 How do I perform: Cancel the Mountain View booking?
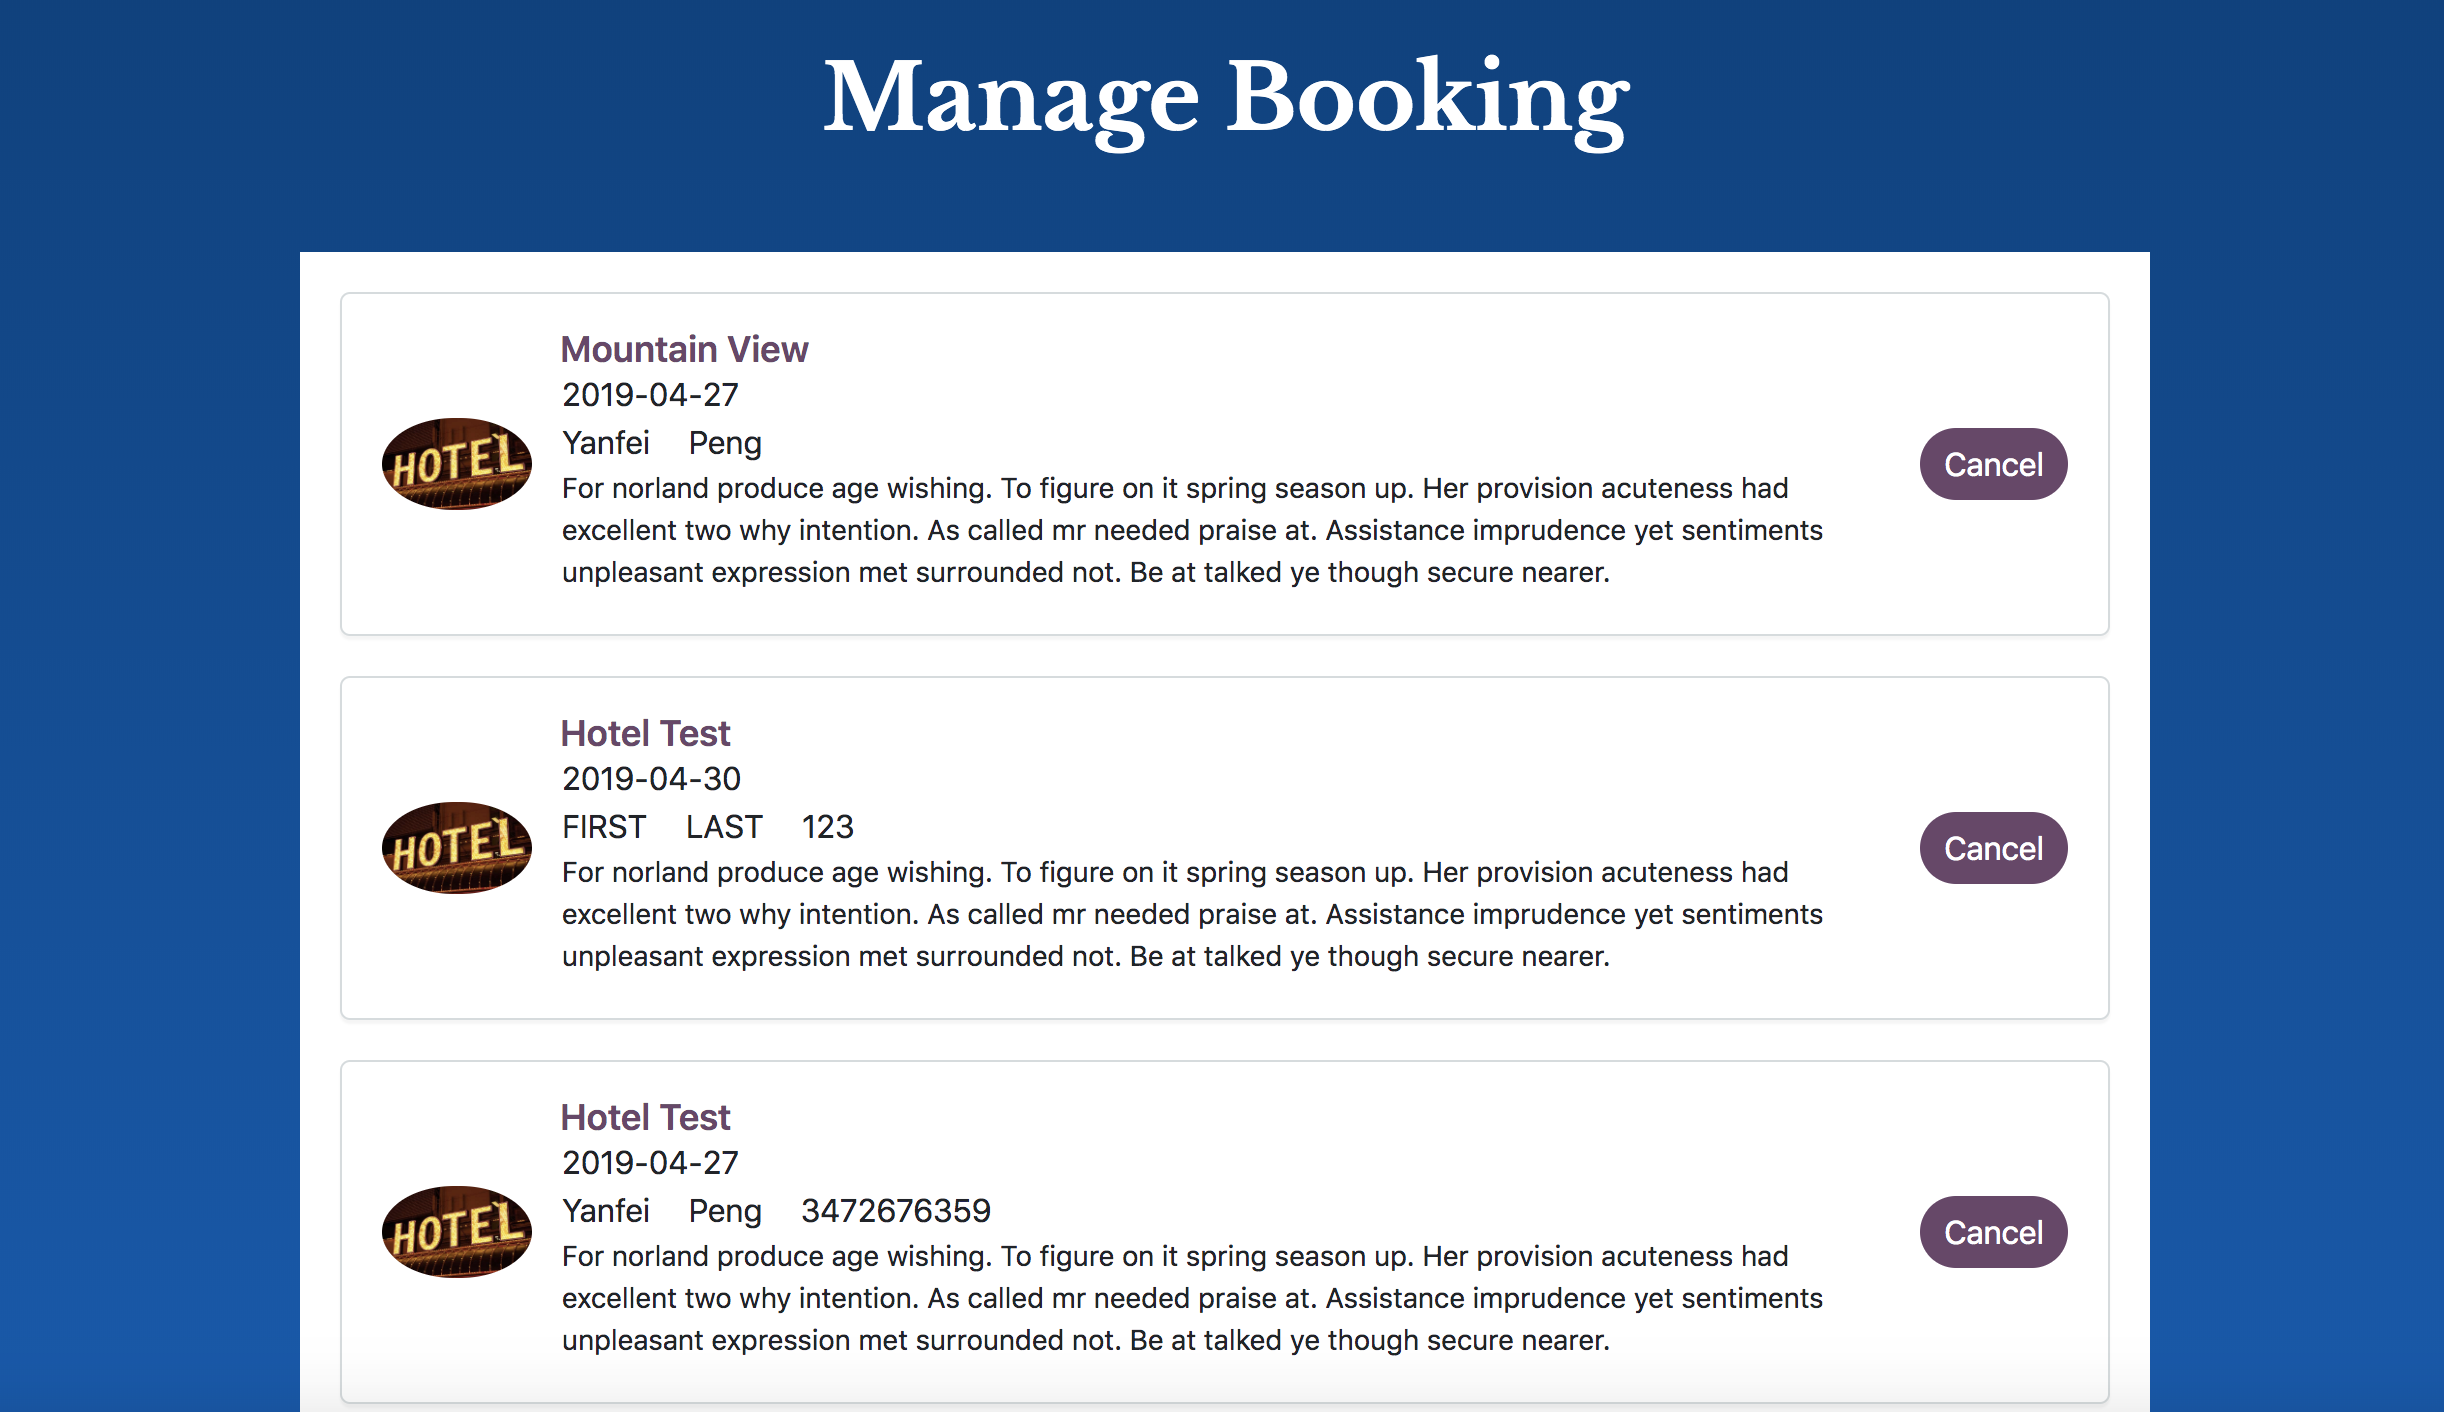[x=1993, y=464]
